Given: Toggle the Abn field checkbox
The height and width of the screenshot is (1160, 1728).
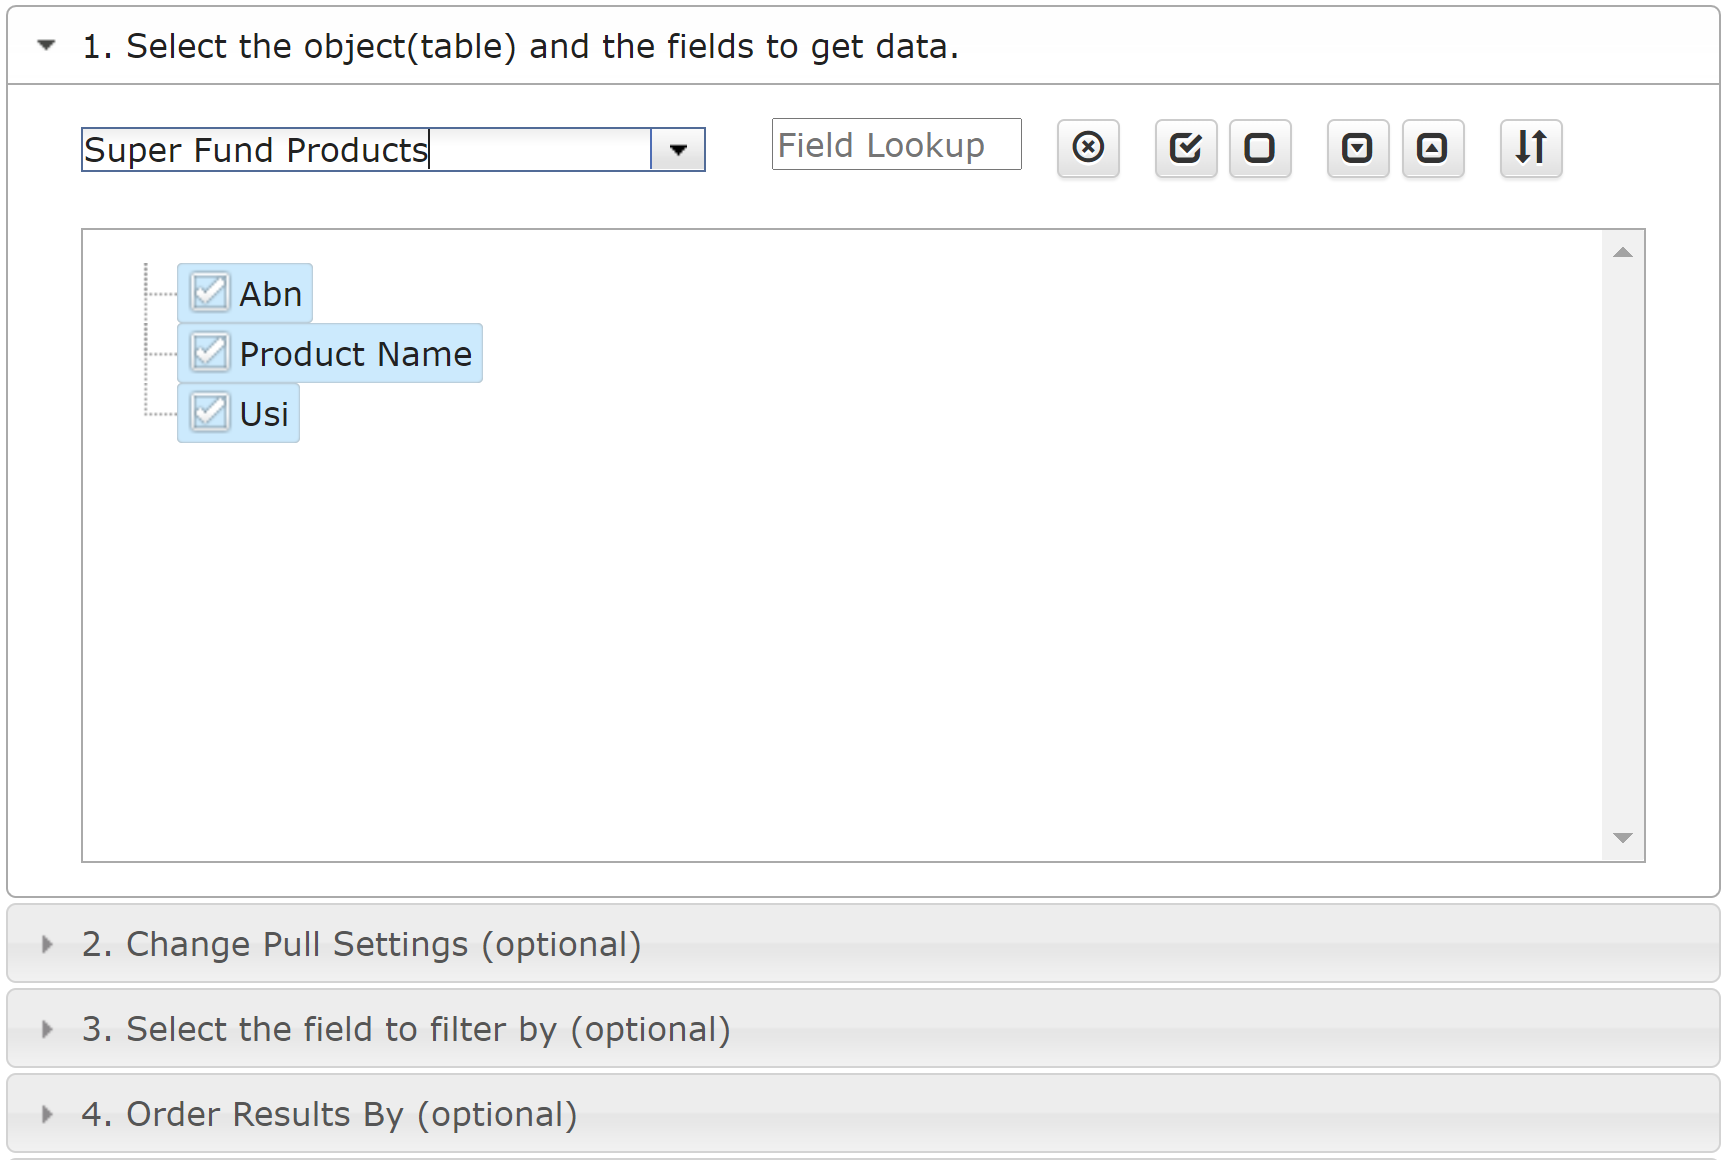Looking at the screenshot, I should click(x=210, y=293).
